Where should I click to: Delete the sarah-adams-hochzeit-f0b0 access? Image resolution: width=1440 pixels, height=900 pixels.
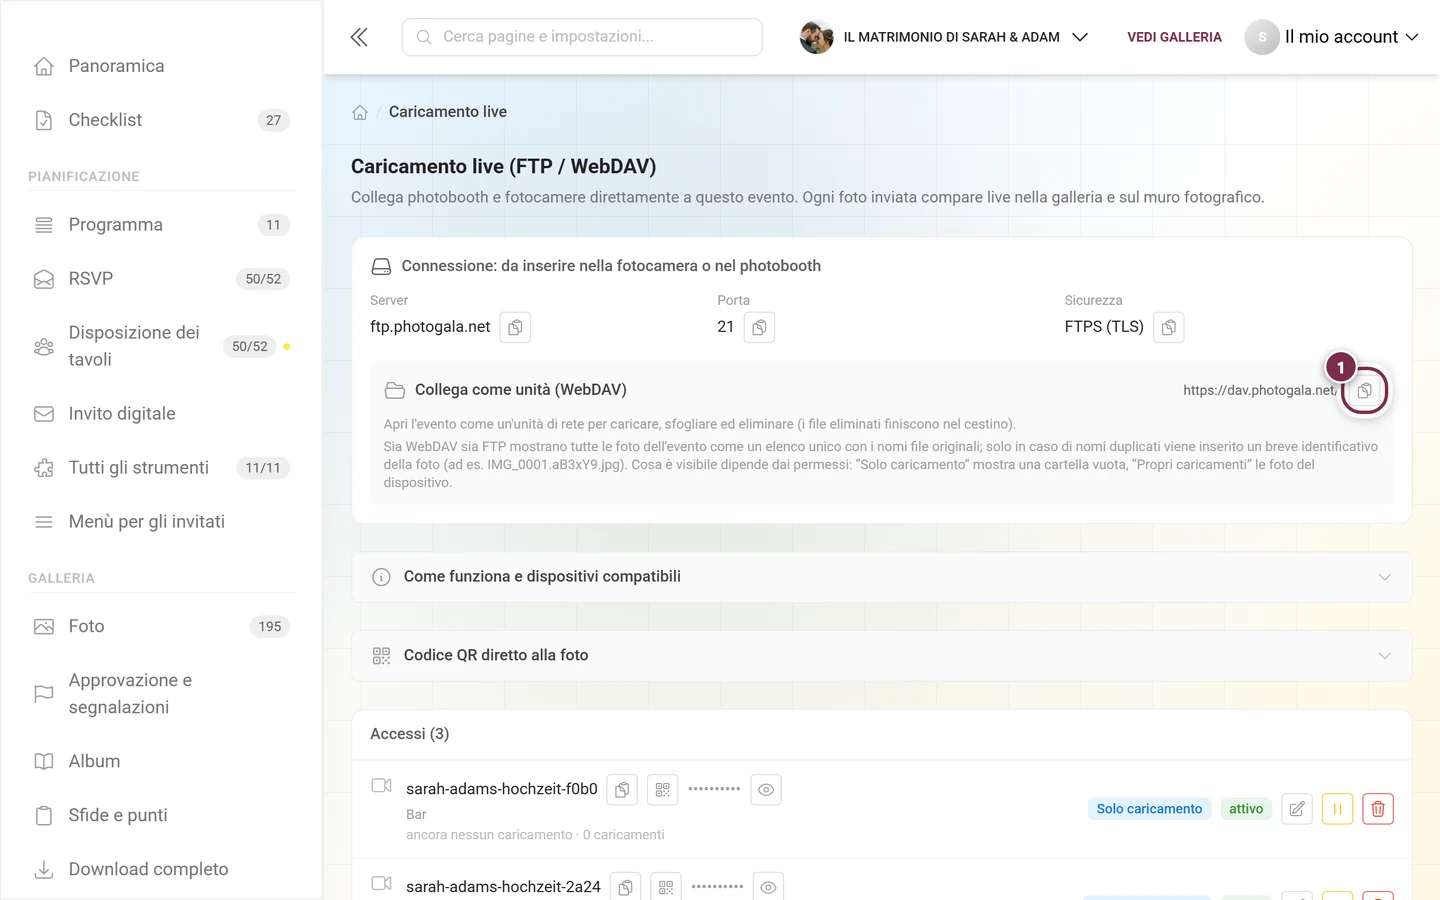point(1378,809)
